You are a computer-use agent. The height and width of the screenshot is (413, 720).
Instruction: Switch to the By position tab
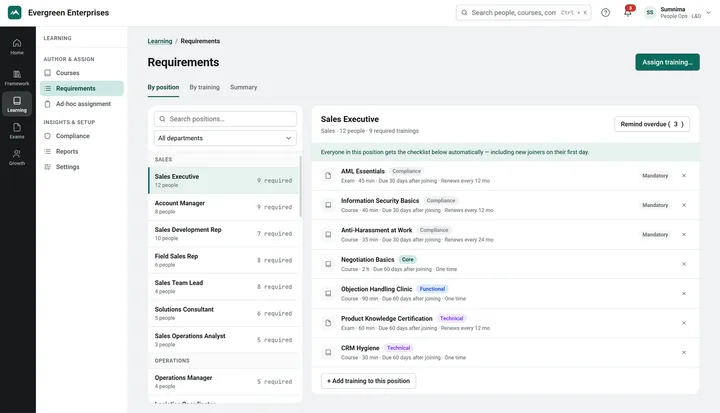click(163, 87)
